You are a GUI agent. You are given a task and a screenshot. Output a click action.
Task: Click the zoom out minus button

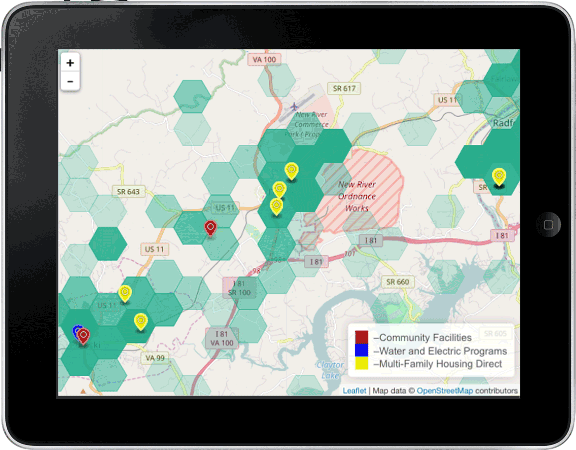coord(70,81)
